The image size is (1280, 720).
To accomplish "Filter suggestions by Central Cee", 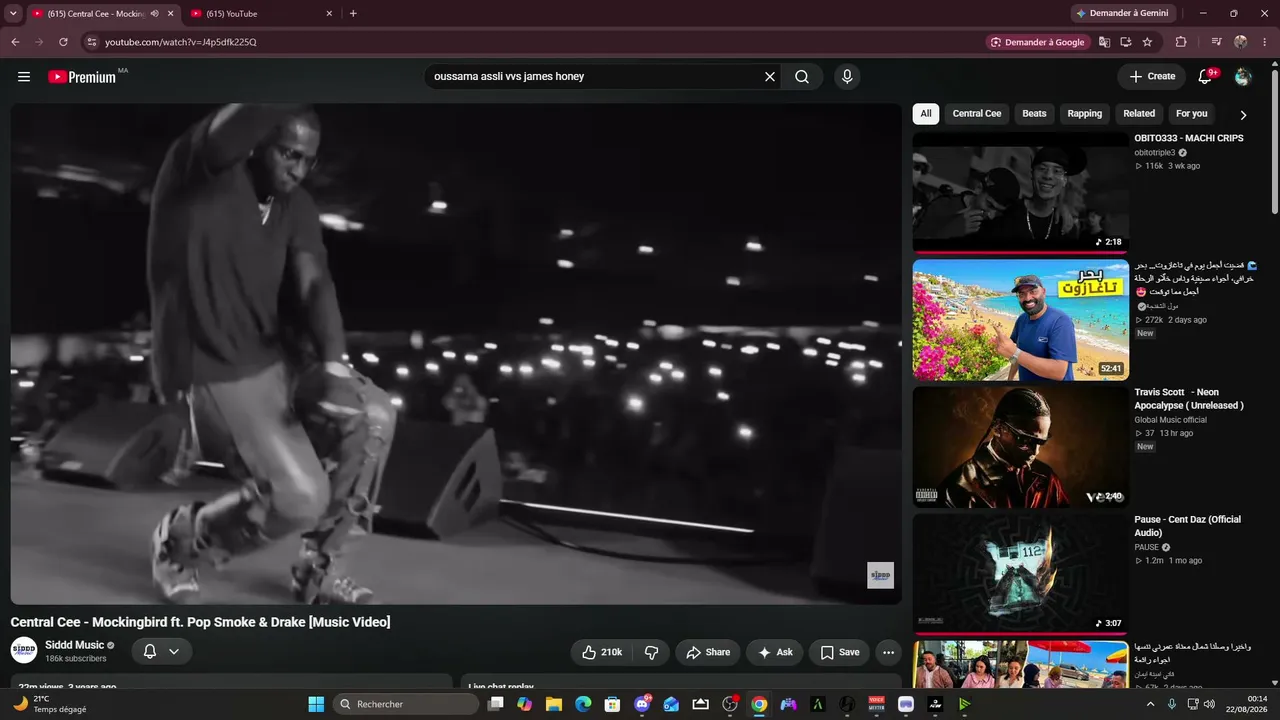I will pyautogui.click(x=977, y=114).
